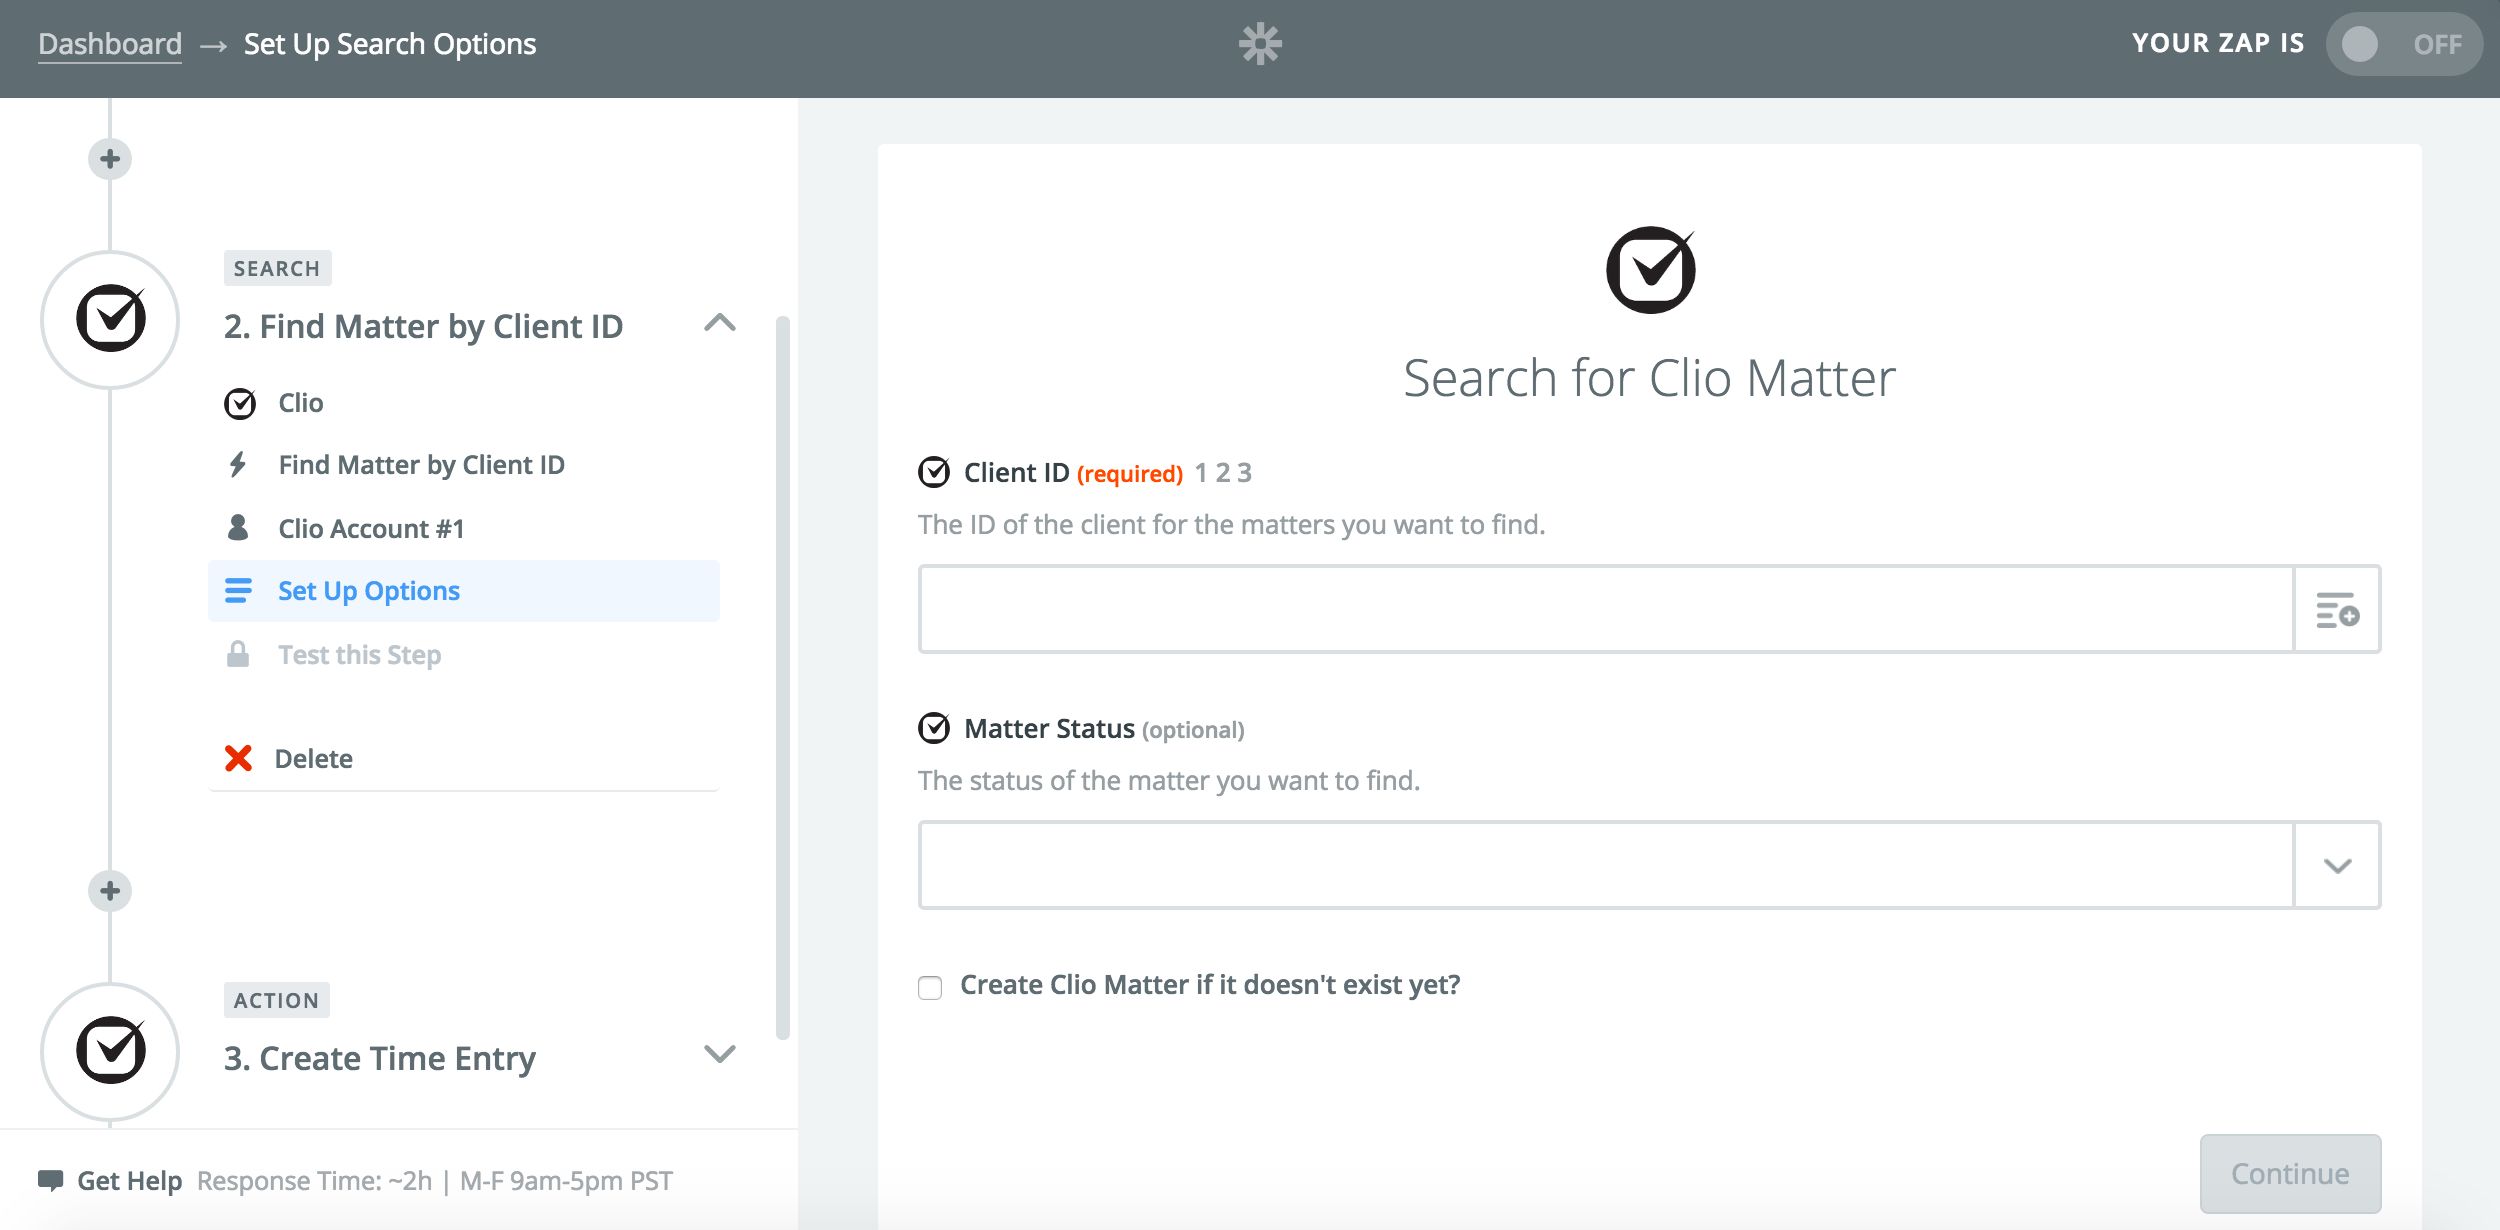2500x1230 pixels.
Task: Click the Continue button
Action: (2290, 1173)
